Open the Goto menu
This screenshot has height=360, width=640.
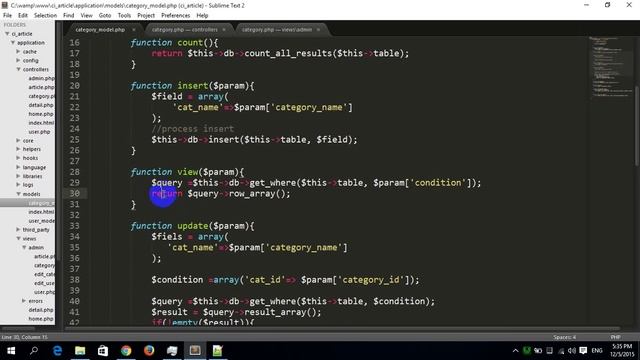(105, 16)
